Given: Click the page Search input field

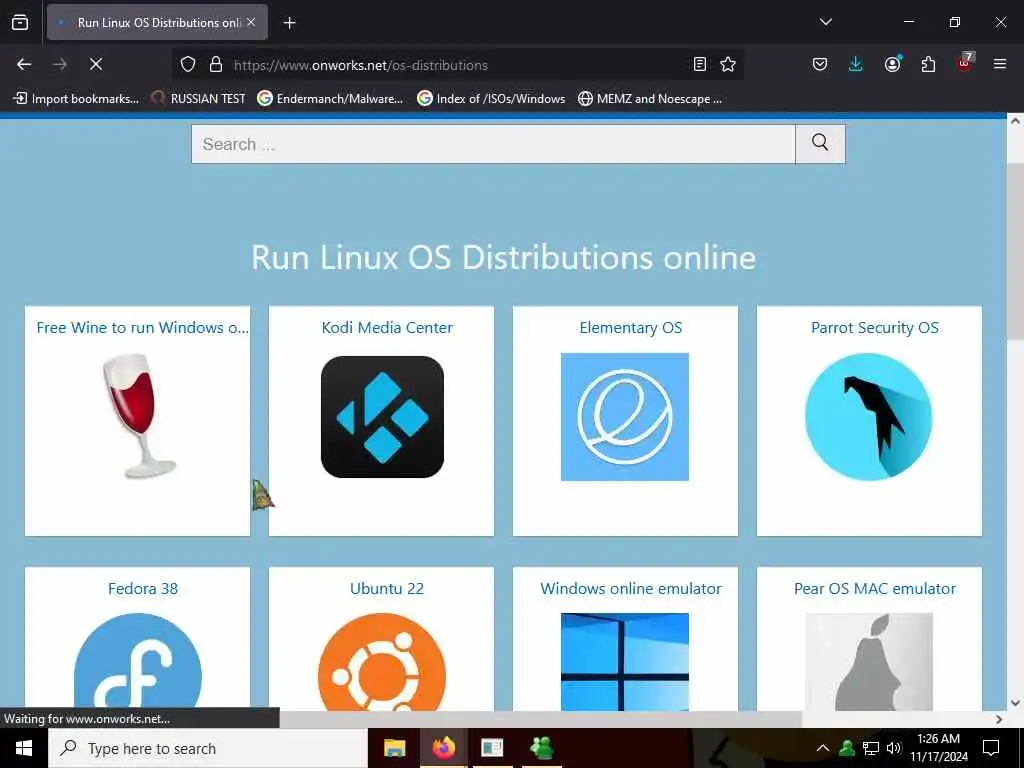Looking at the screenshot, I should coord(493,144).
